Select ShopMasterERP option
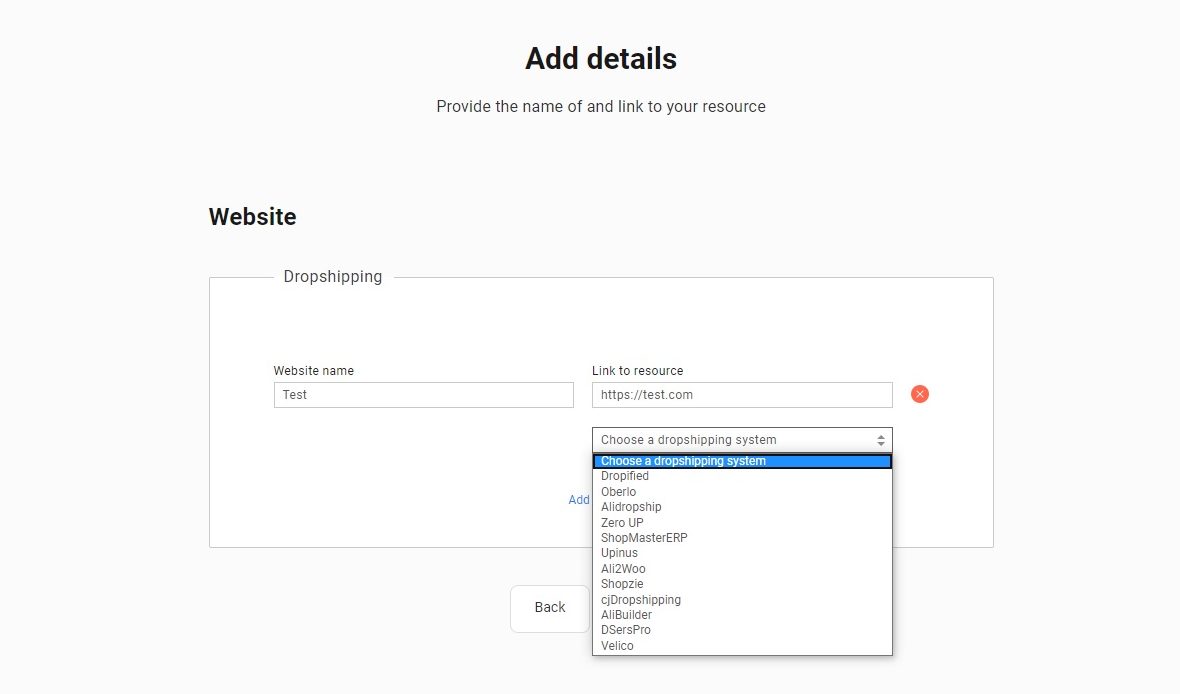This screenshot has height=694, width=1180. pos(742,537)
